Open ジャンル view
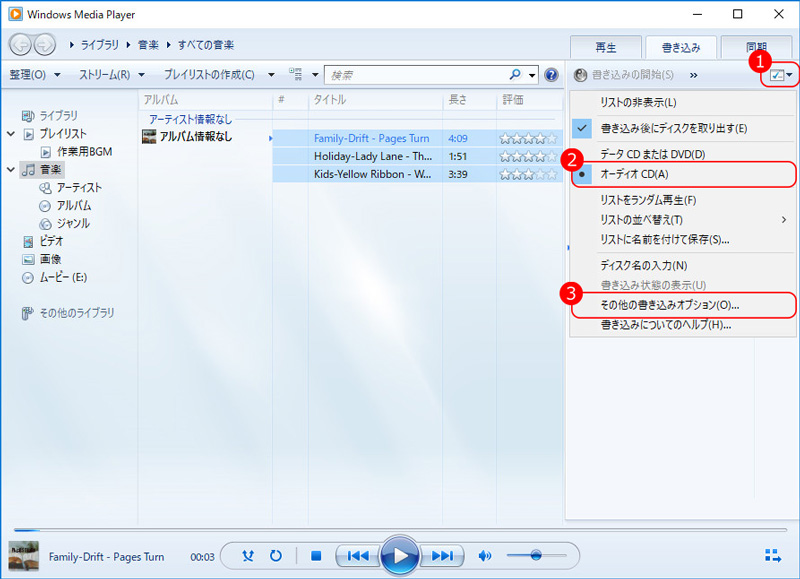The image size is (800, 579). point(65,223)
